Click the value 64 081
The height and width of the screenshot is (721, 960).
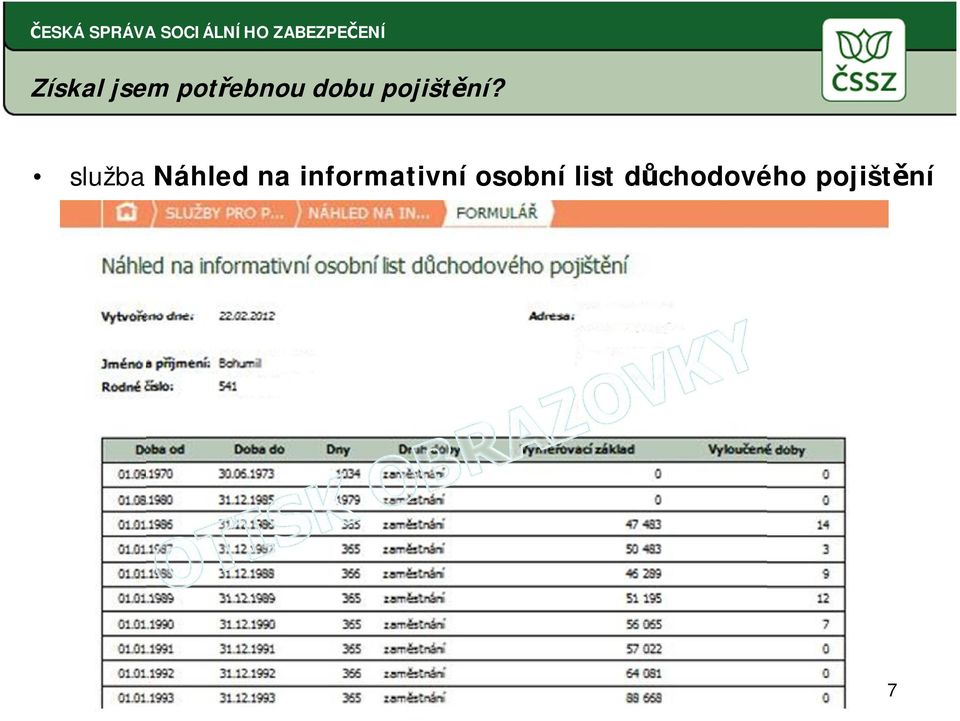(644, 673)
